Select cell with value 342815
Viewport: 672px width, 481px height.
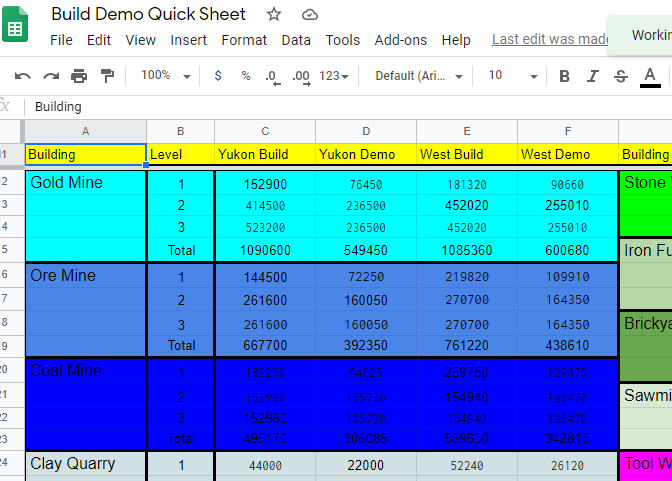click(568, 439)
